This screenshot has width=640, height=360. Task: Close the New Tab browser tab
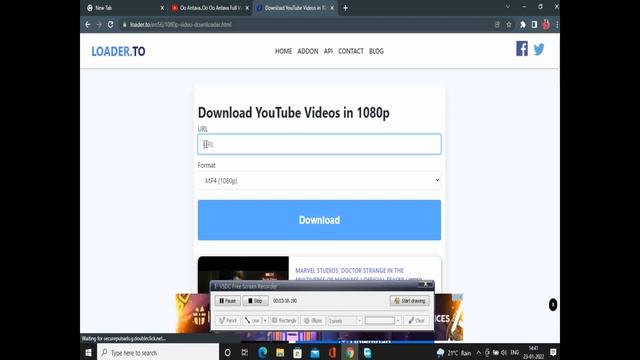(162, 8)
